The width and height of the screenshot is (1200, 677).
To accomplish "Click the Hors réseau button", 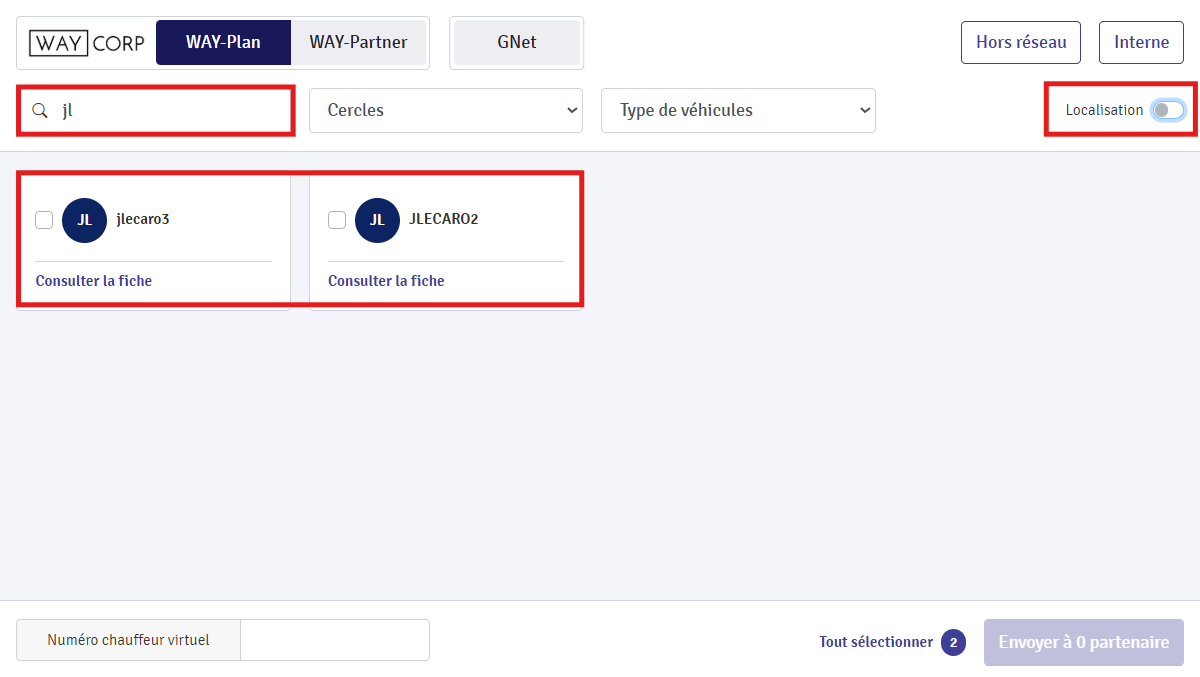I will pos(1021,43).
